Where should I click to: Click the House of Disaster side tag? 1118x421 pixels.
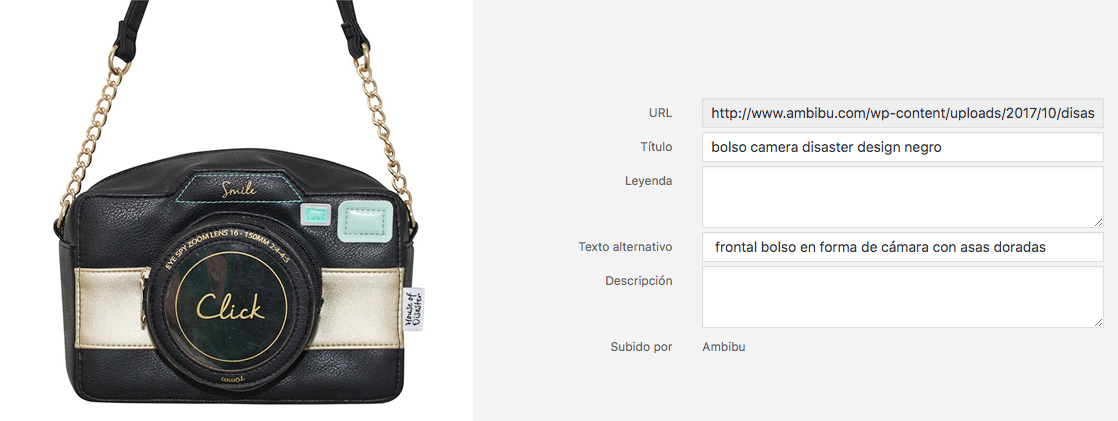[413, 308]
